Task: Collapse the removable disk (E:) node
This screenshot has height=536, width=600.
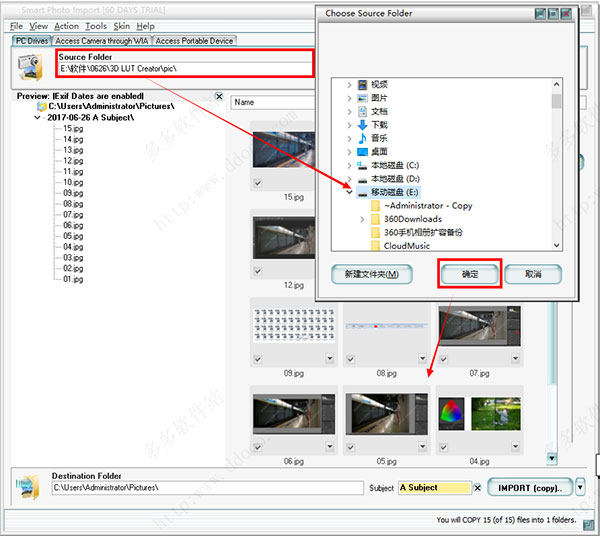Action: [x=349, y=192]
